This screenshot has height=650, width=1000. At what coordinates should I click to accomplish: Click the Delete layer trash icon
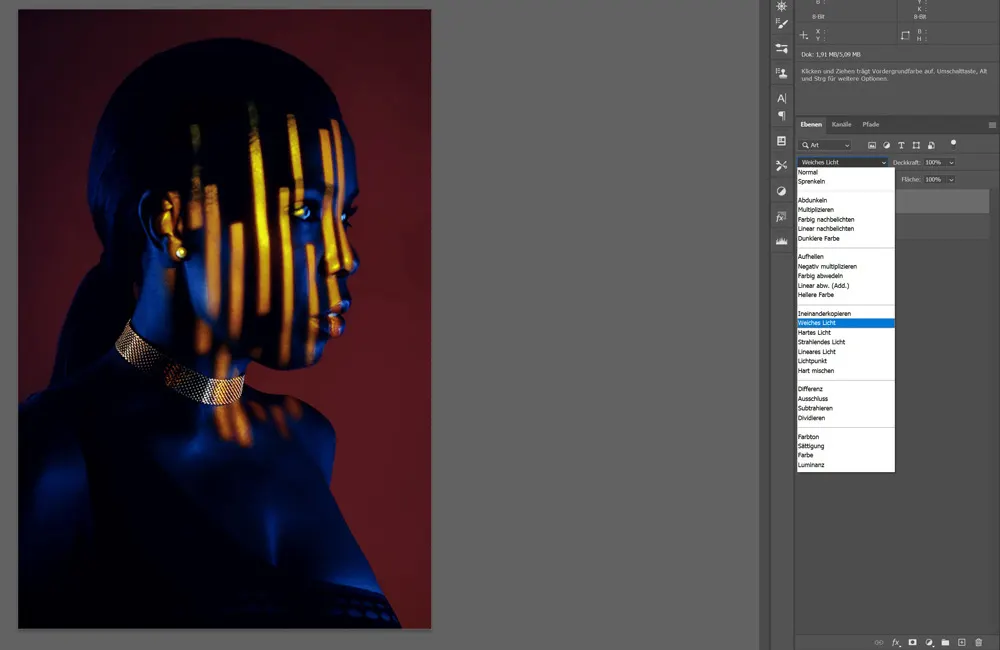pyautogui.click(x=978, y=642)
